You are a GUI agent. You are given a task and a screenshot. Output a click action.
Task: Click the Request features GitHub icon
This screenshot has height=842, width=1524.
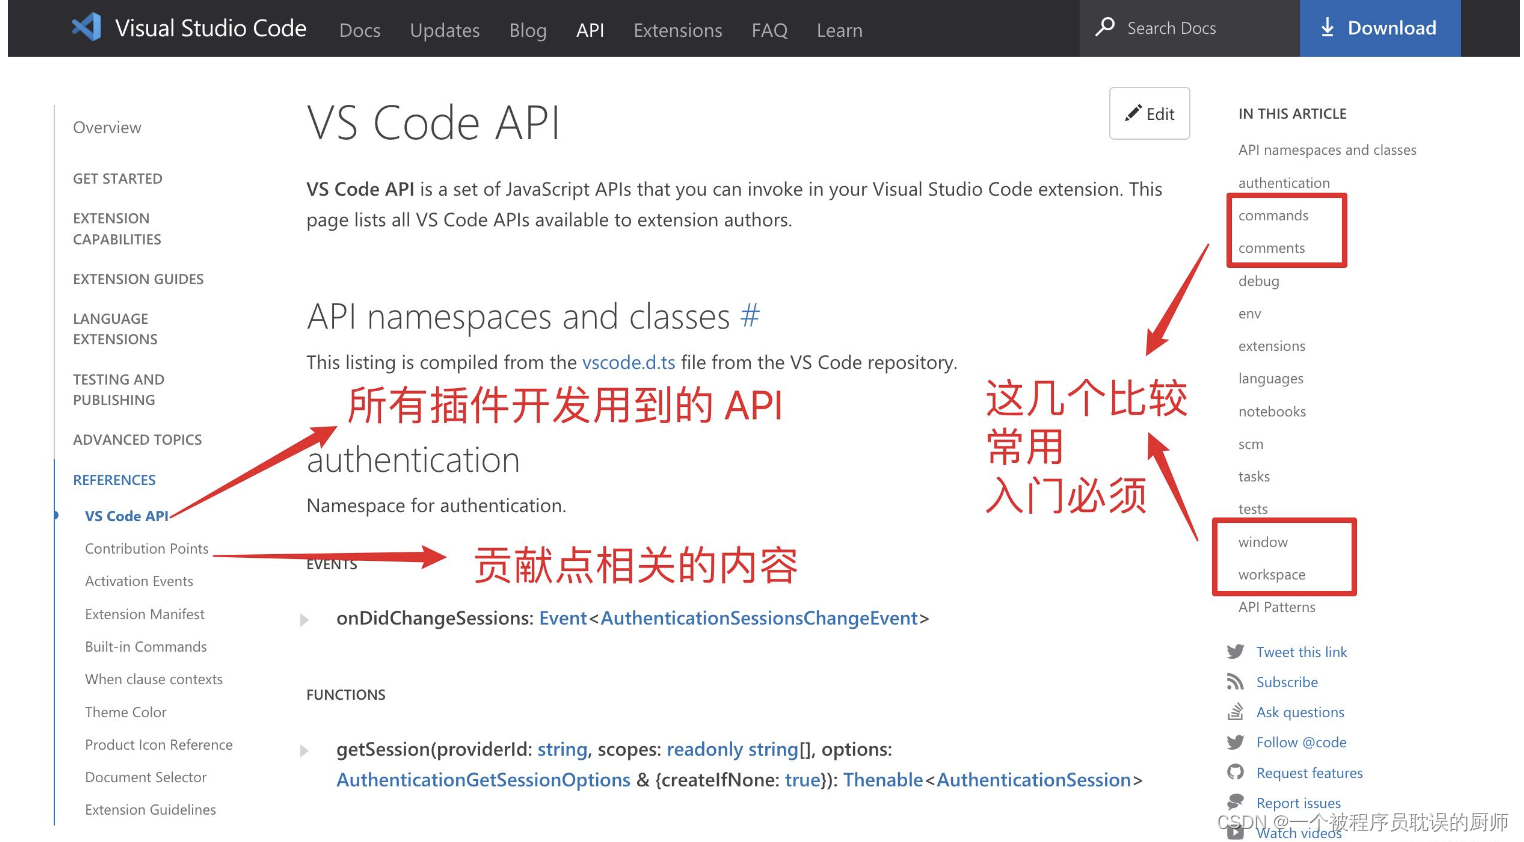[x=1236, y=772]
